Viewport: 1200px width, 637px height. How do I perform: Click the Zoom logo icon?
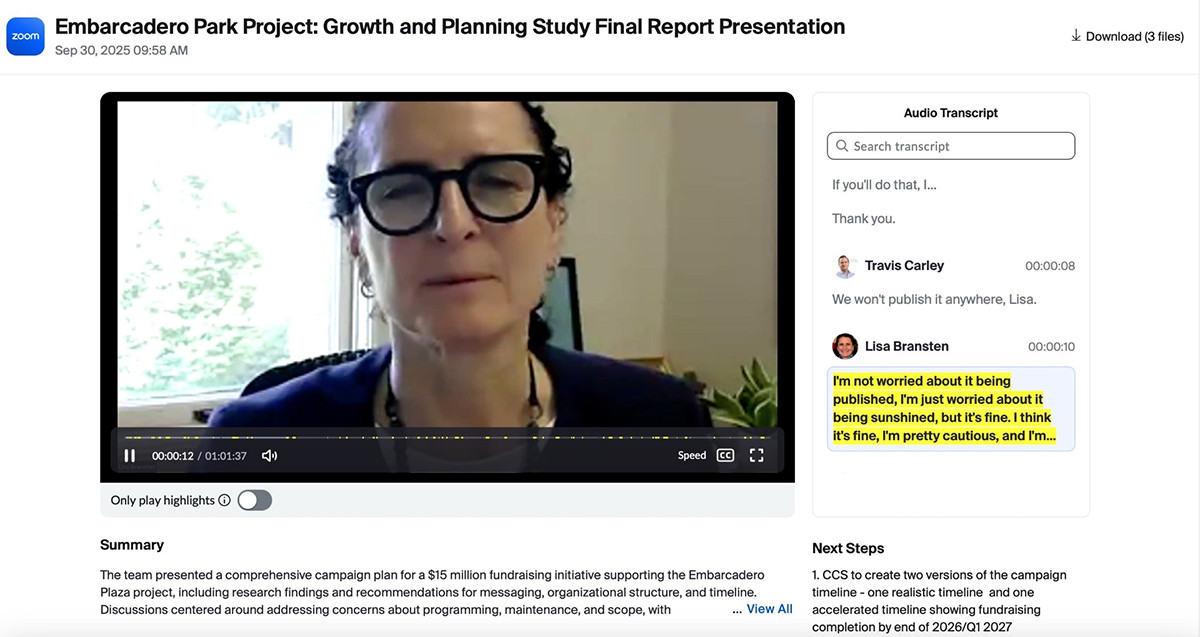(x=25, y=36)
